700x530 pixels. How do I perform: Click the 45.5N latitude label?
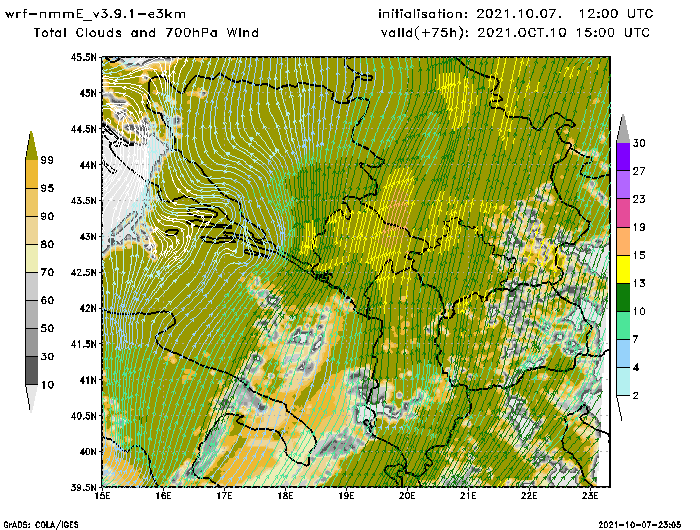point(83,58)
